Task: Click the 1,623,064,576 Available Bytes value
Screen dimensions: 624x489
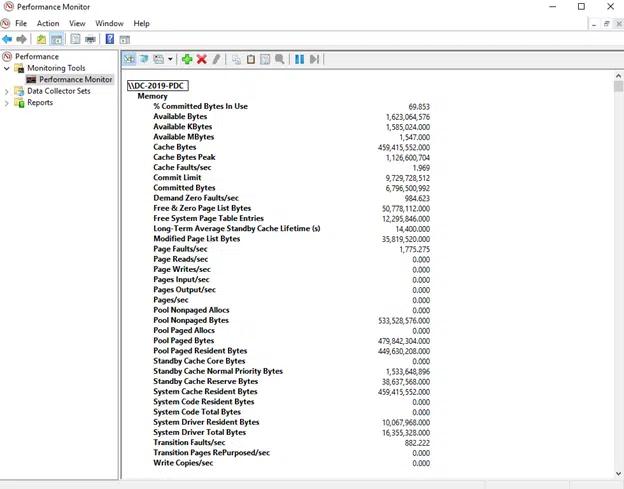Action: coord(408,117)
